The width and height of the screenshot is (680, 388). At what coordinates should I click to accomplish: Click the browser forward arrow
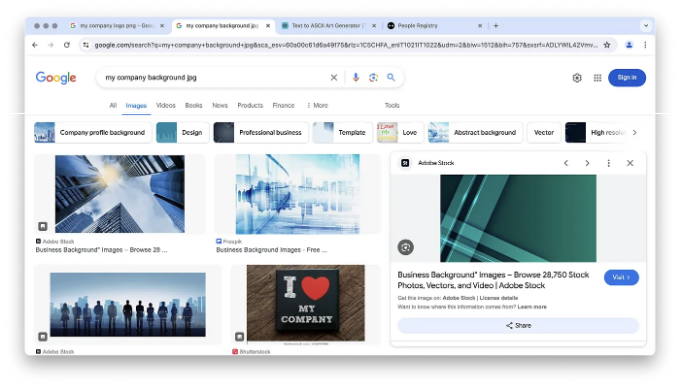(51, 45)
